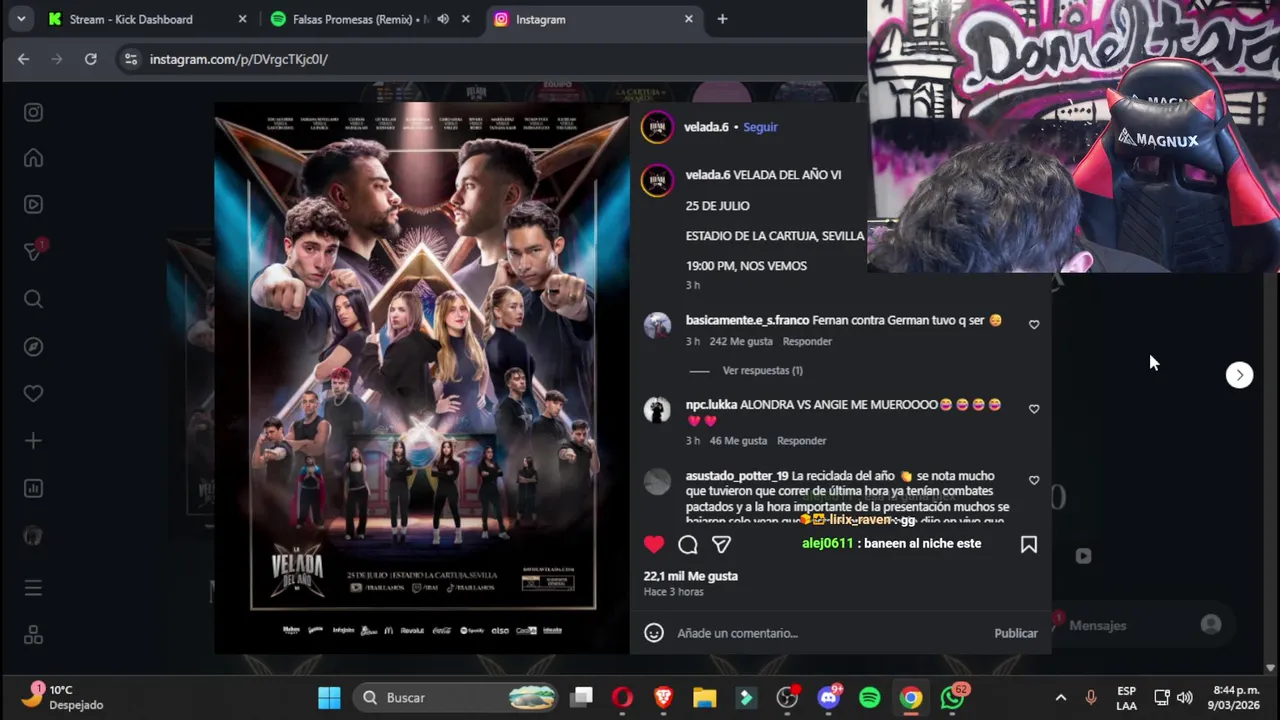View the '46 Me gusta' comment likes
The height and width of the screenshot is (720, 1280).
pos(738,440)
